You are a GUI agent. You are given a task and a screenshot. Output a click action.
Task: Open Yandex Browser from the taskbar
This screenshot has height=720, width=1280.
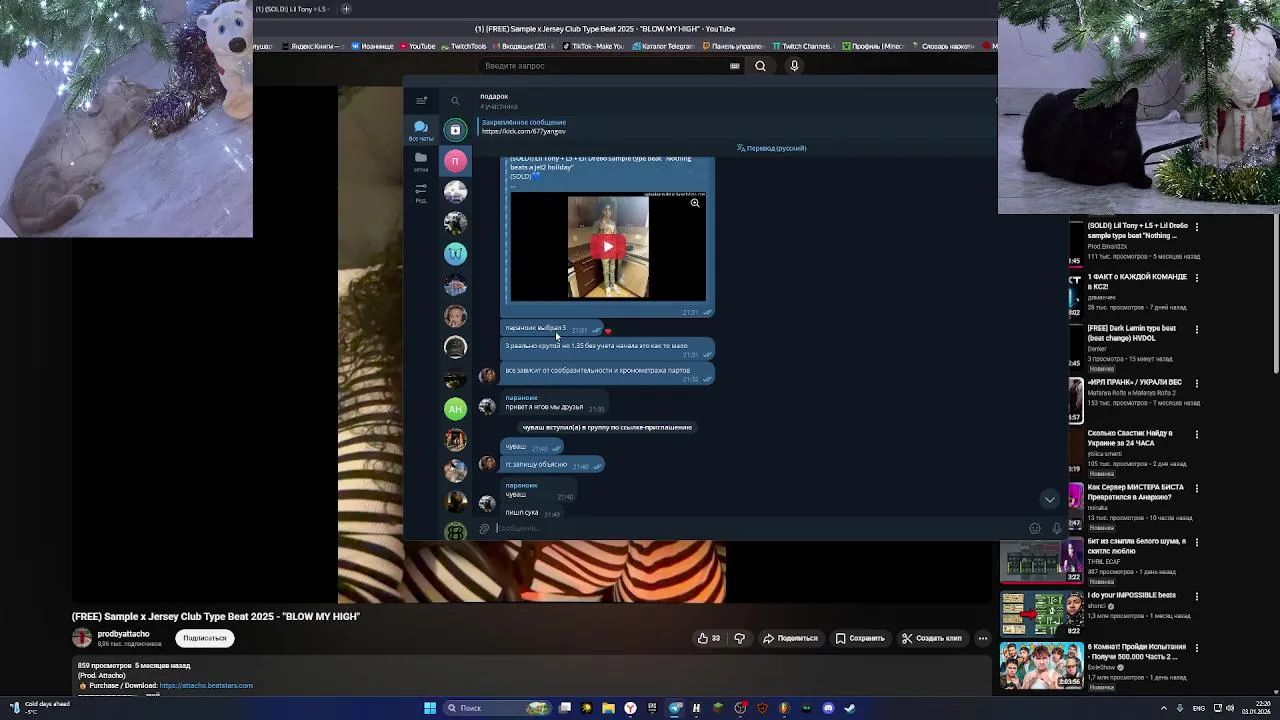pyautogui.click(x=630, y=708)
